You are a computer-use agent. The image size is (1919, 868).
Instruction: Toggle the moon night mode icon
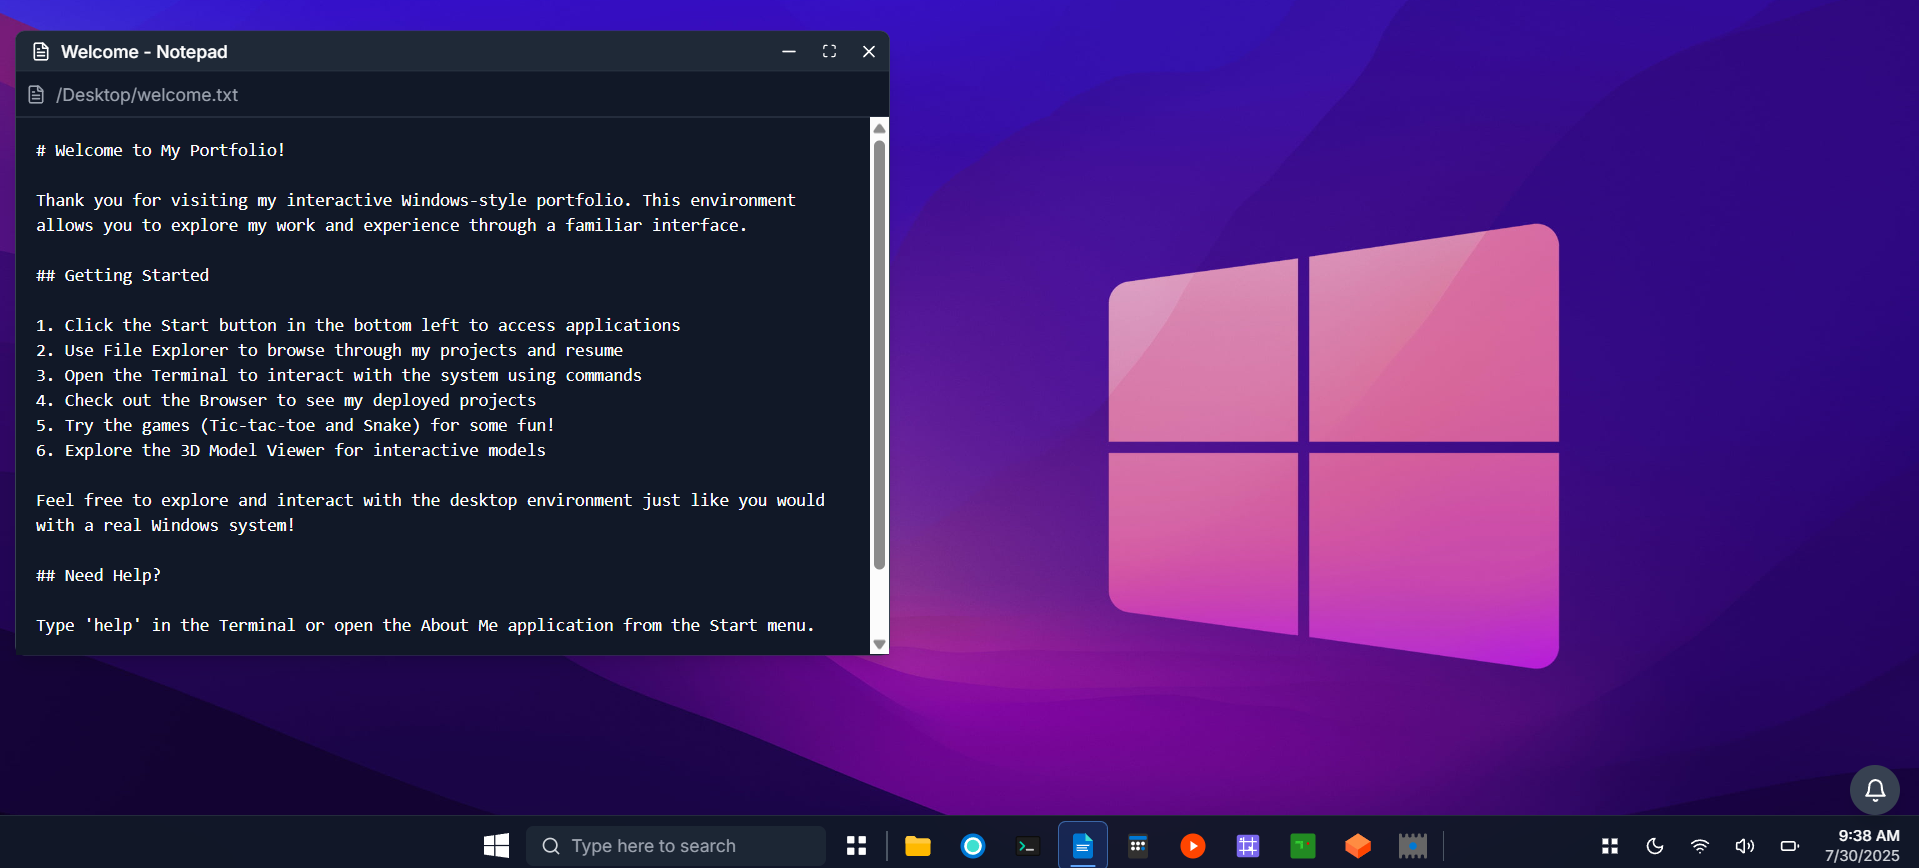coord(1655,846)
